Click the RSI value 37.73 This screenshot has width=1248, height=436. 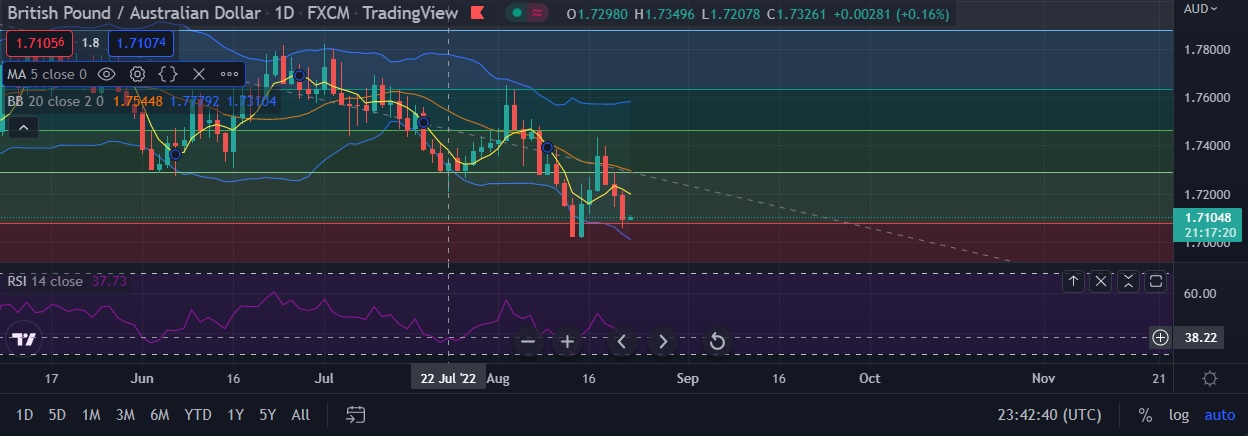(x=109, y=281)
